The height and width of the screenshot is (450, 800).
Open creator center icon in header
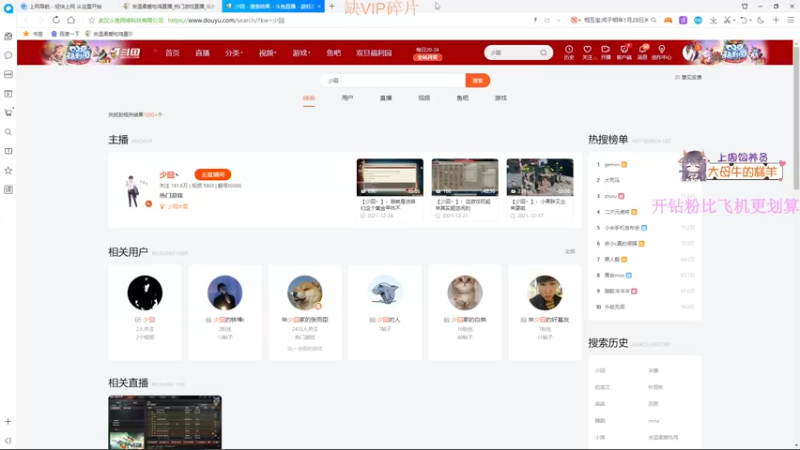pos(662,52)
